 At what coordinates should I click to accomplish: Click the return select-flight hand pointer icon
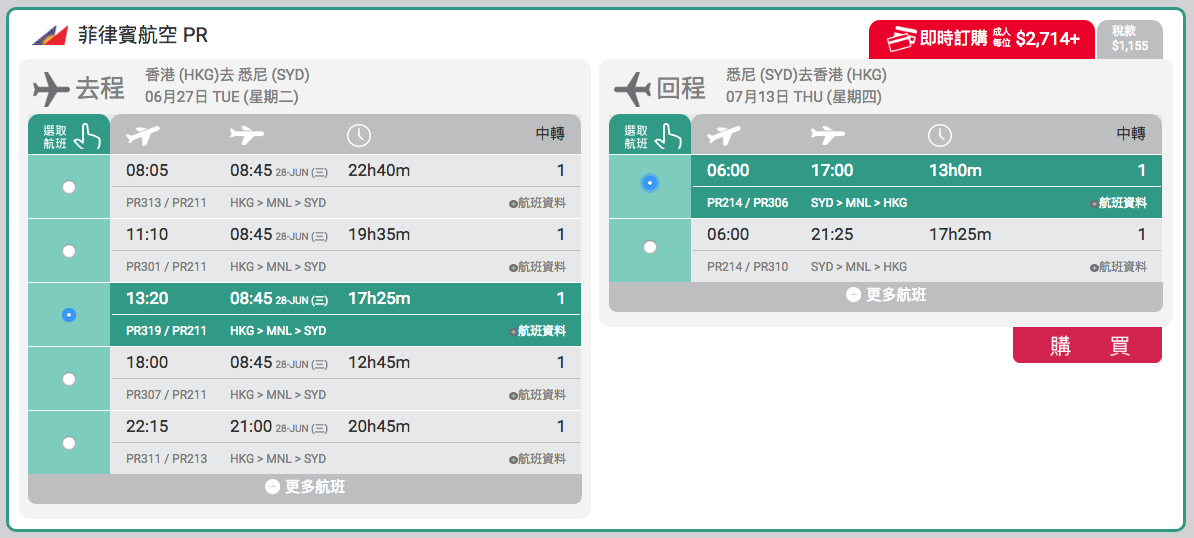[672, 135]
